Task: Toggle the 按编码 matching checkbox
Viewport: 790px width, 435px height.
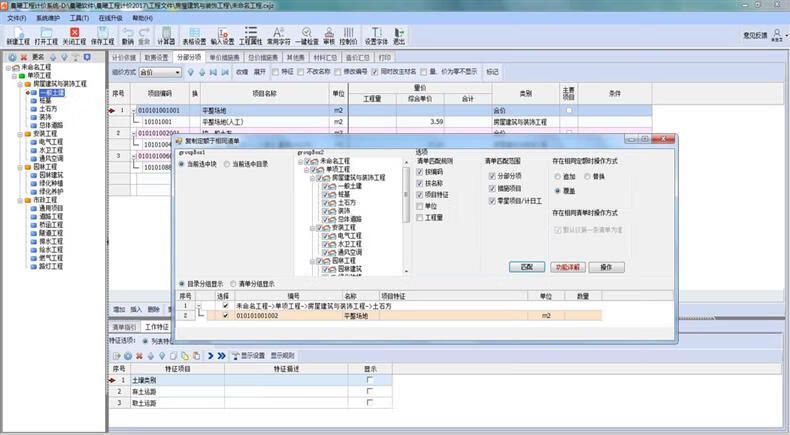Action: (420, 171)
